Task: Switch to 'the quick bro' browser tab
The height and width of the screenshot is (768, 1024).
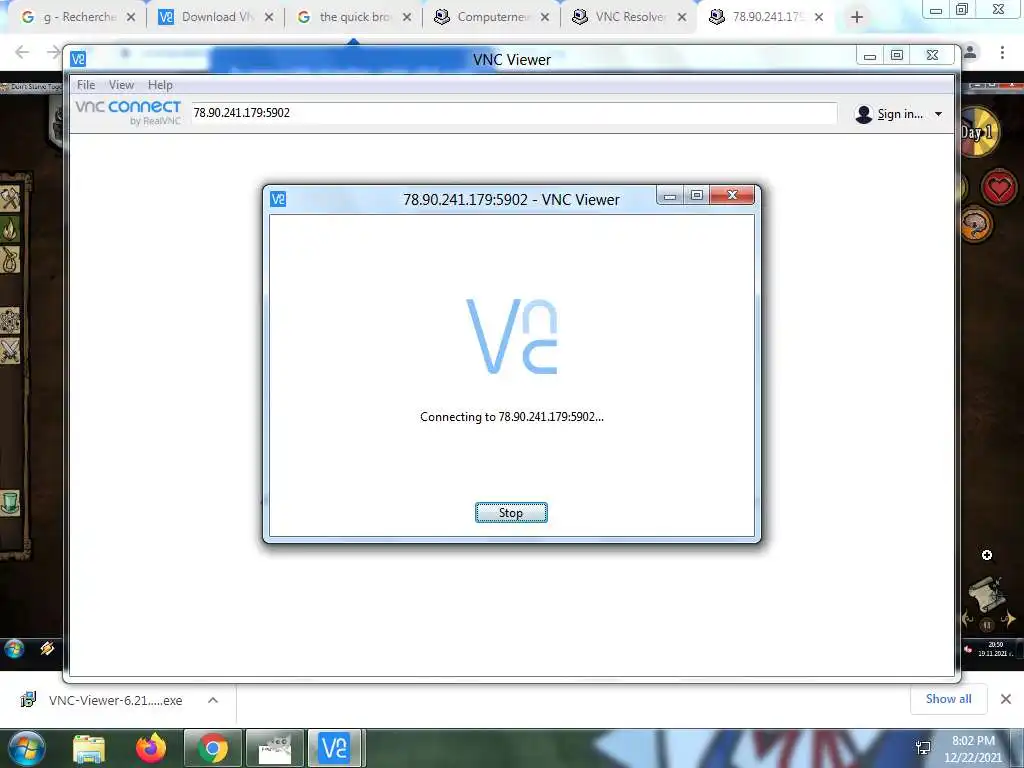Action: coord(355,17)
